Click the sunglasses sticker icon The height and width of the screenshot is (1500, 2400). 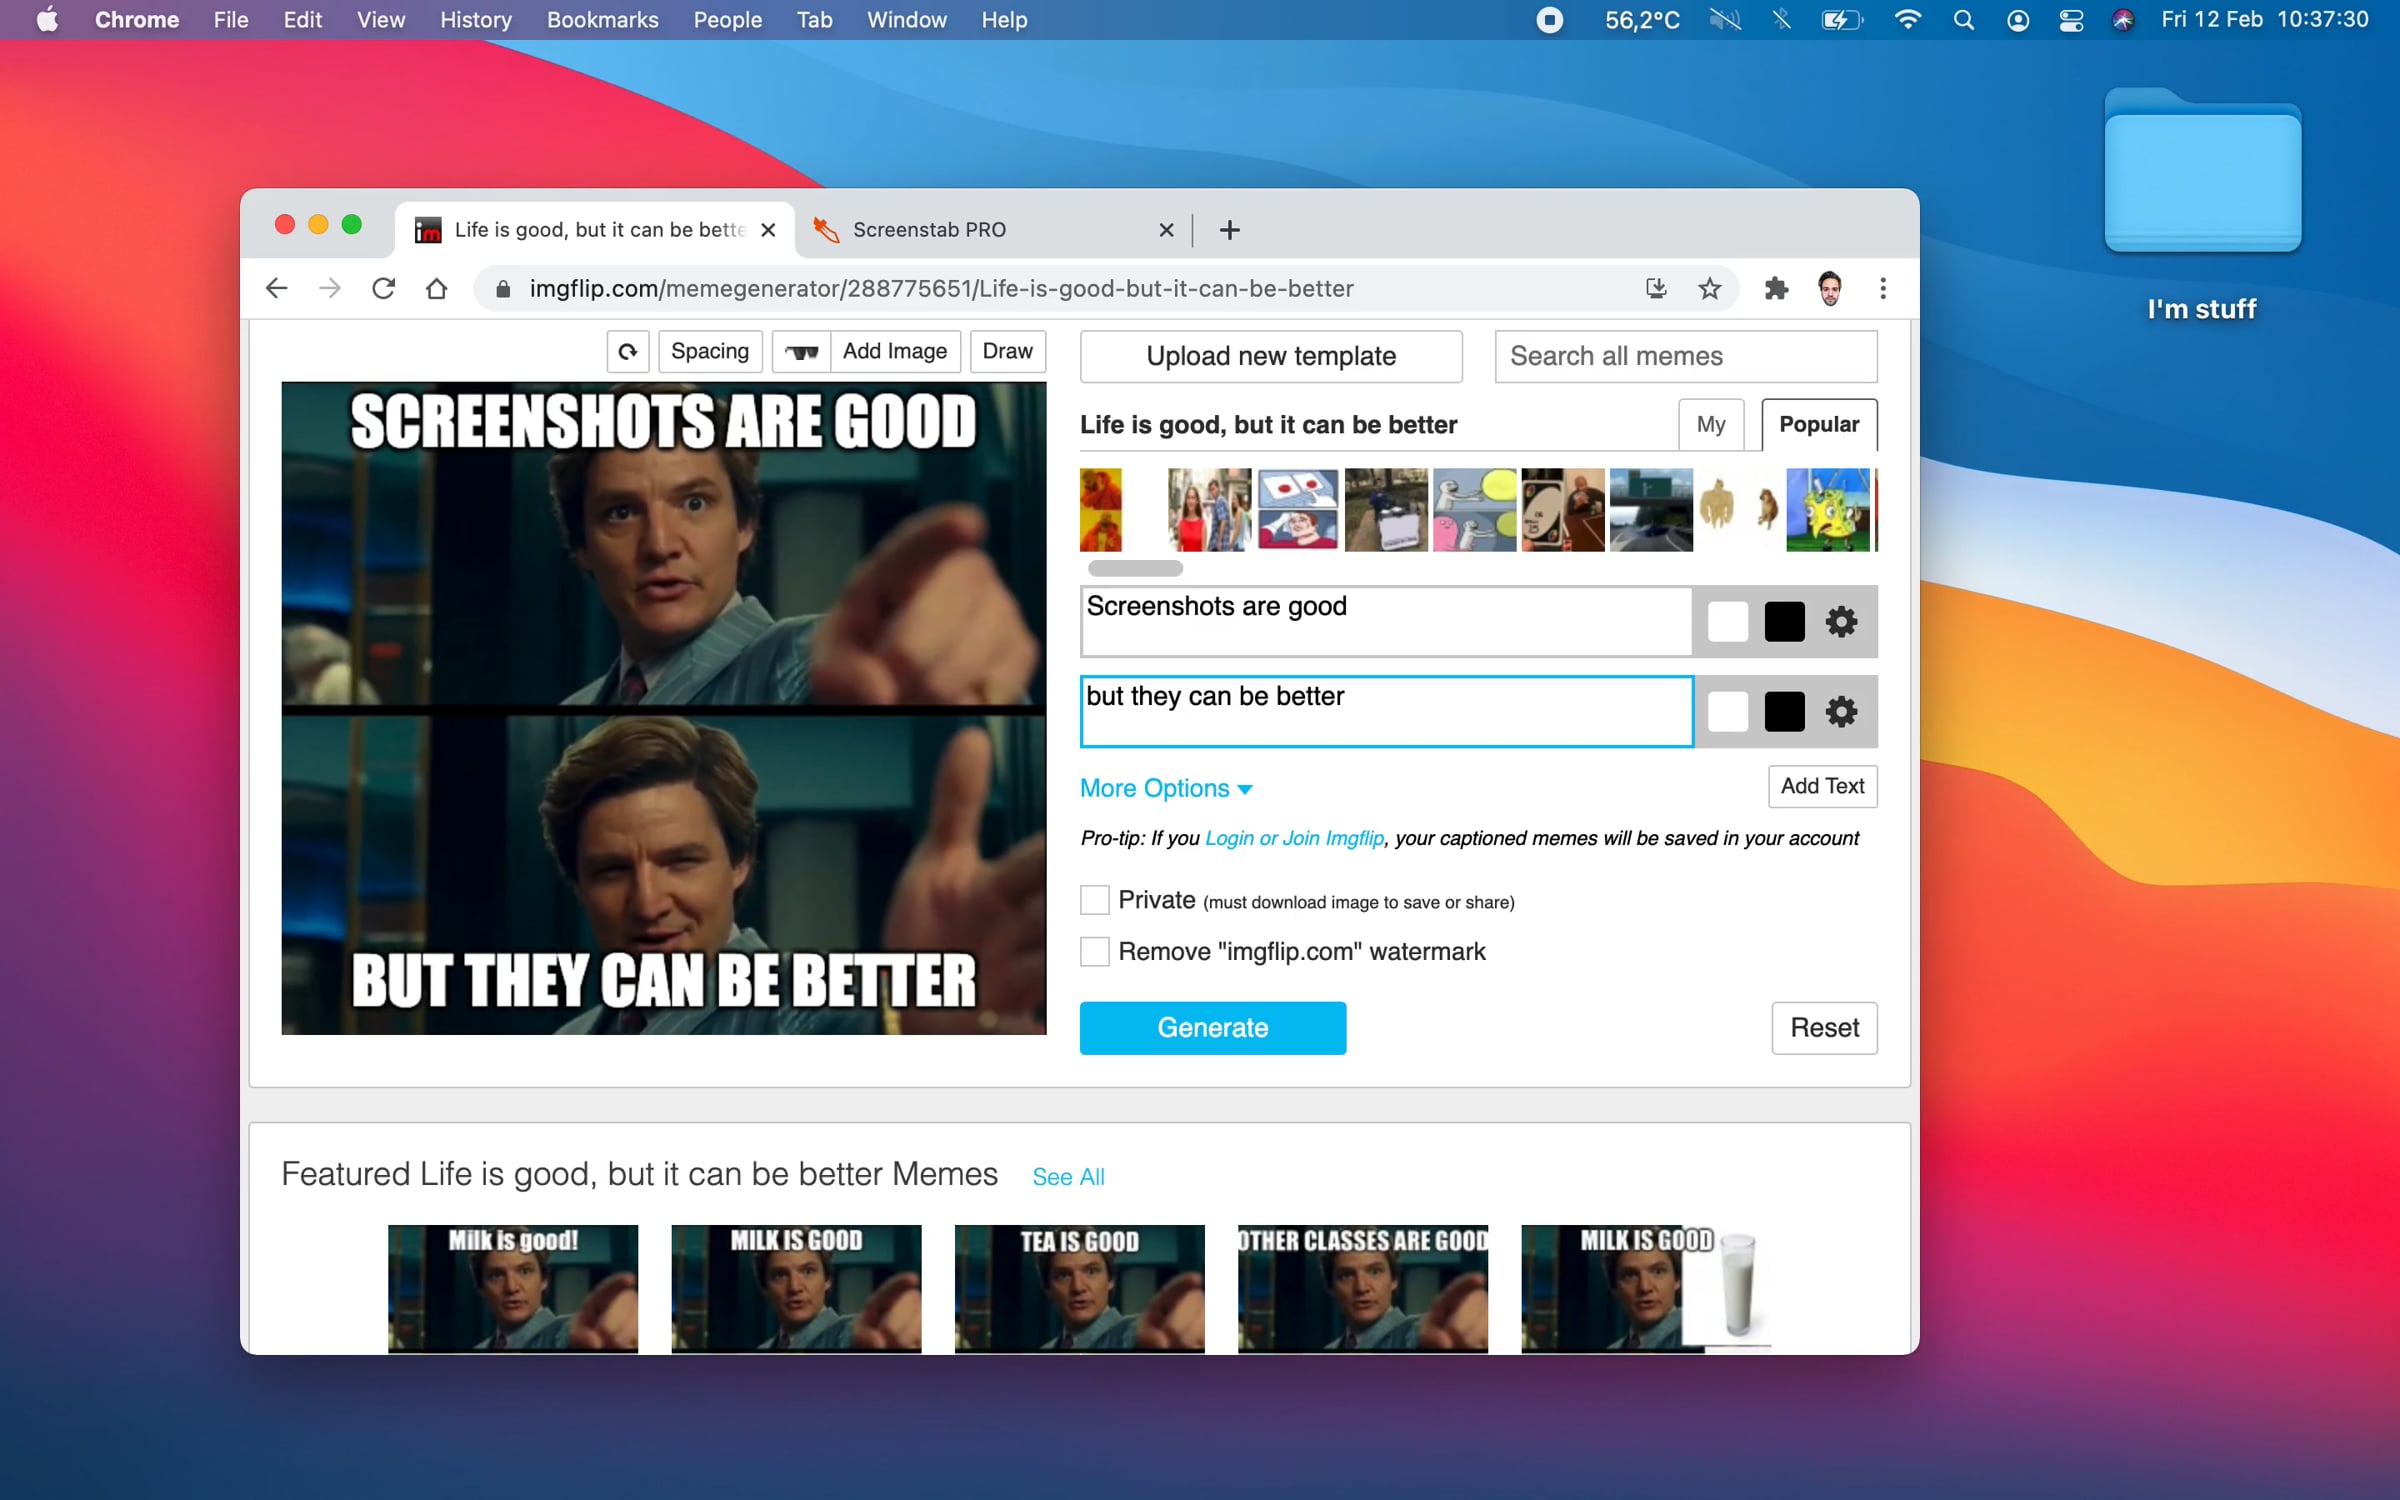click(x=801, y=352)
